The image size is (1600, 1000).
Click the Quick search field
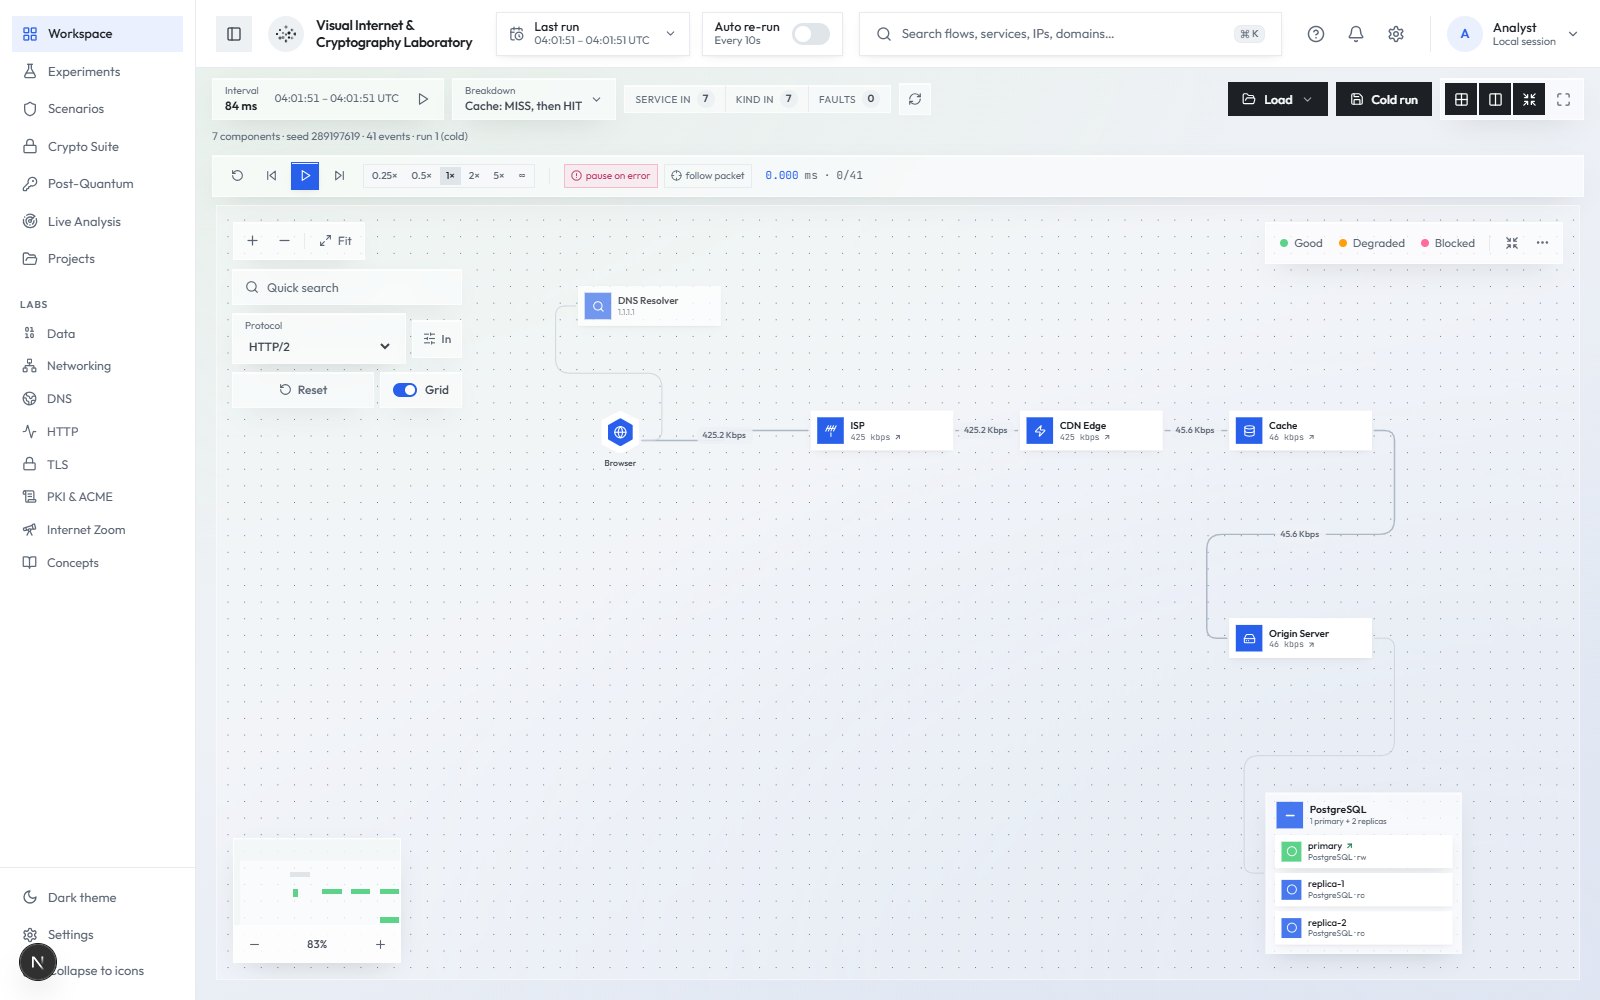(347, 287)
